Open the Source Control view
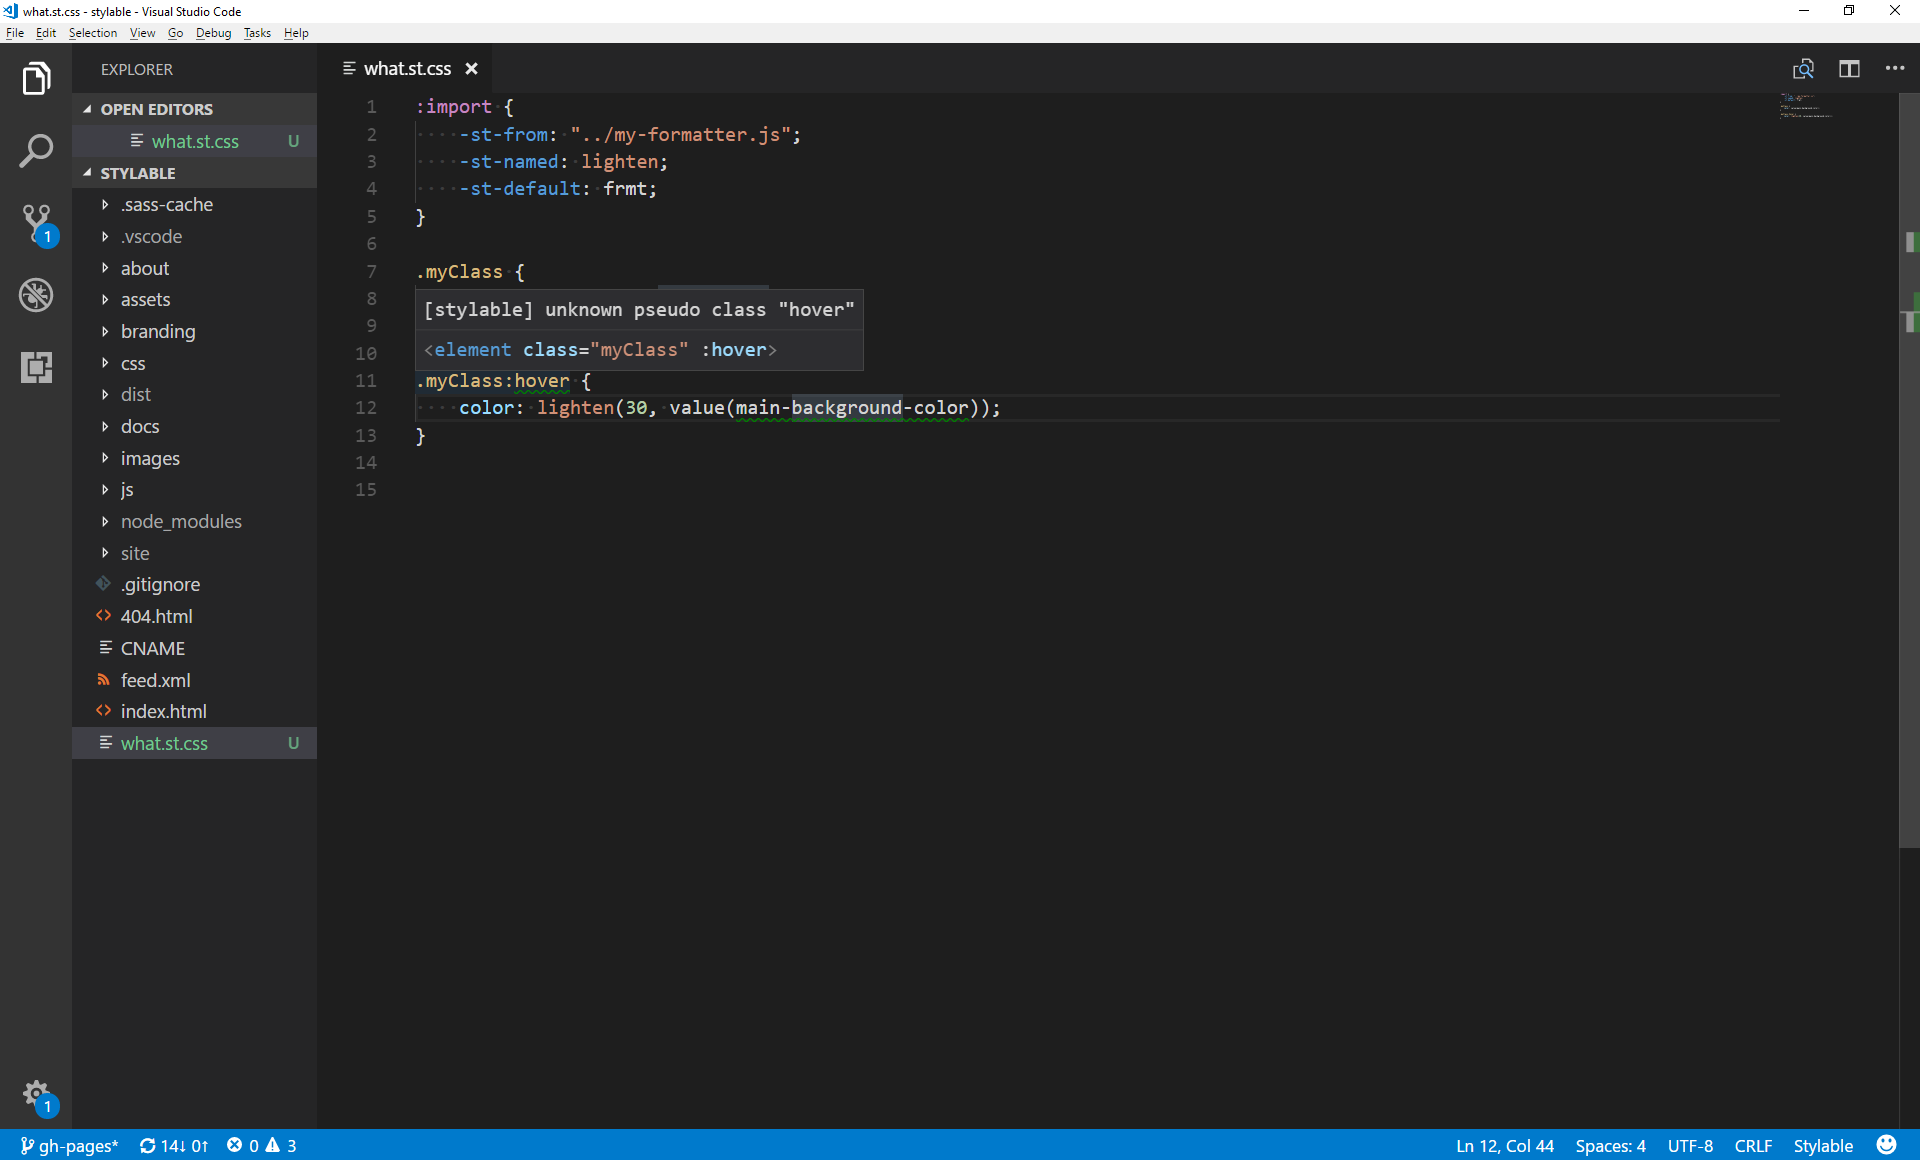The width and height of the screenshot is (1920, 1160). pos(36,223)
